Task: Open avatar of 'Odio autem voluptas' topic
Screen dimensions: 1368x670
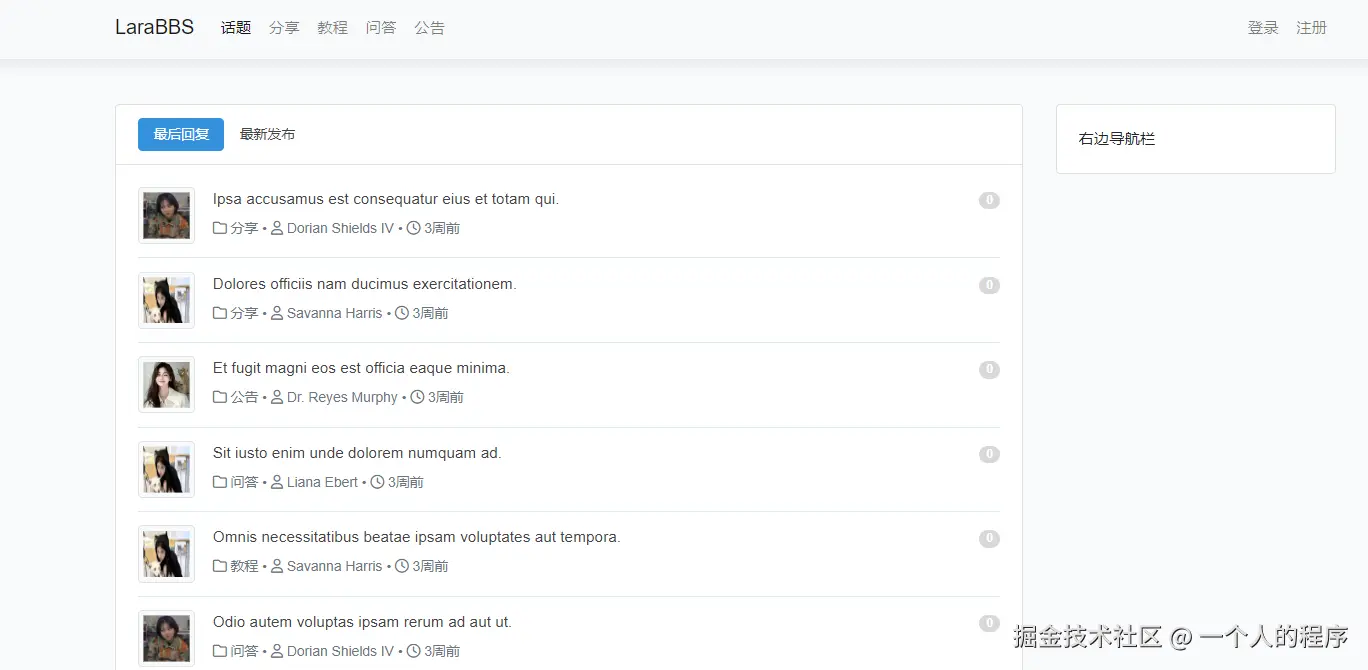Action: 166,638
